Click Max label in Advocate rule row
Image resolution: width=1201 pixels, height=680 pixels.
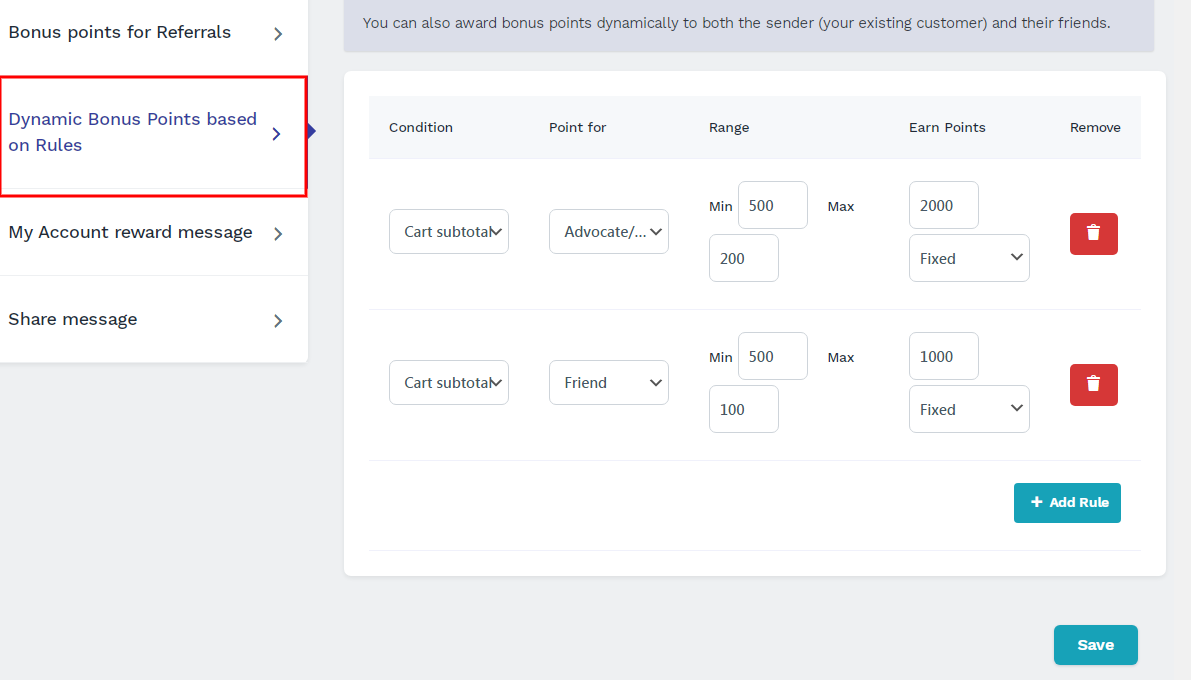(x=841, y=206)
